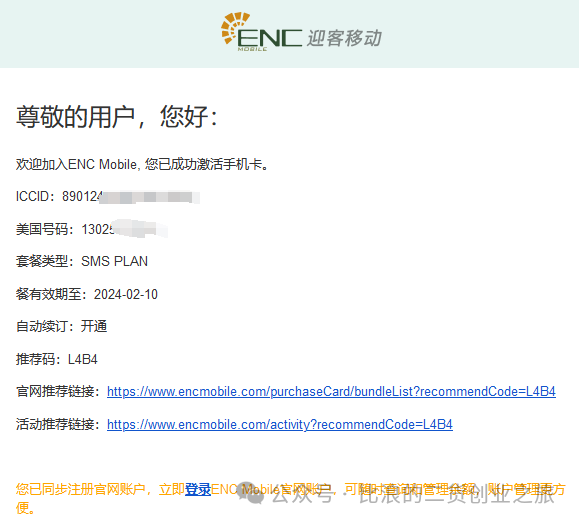579x524 pixels.
Task: Click the 推荐码 L4B4 referral code
Action: click(x=56, y=359)
